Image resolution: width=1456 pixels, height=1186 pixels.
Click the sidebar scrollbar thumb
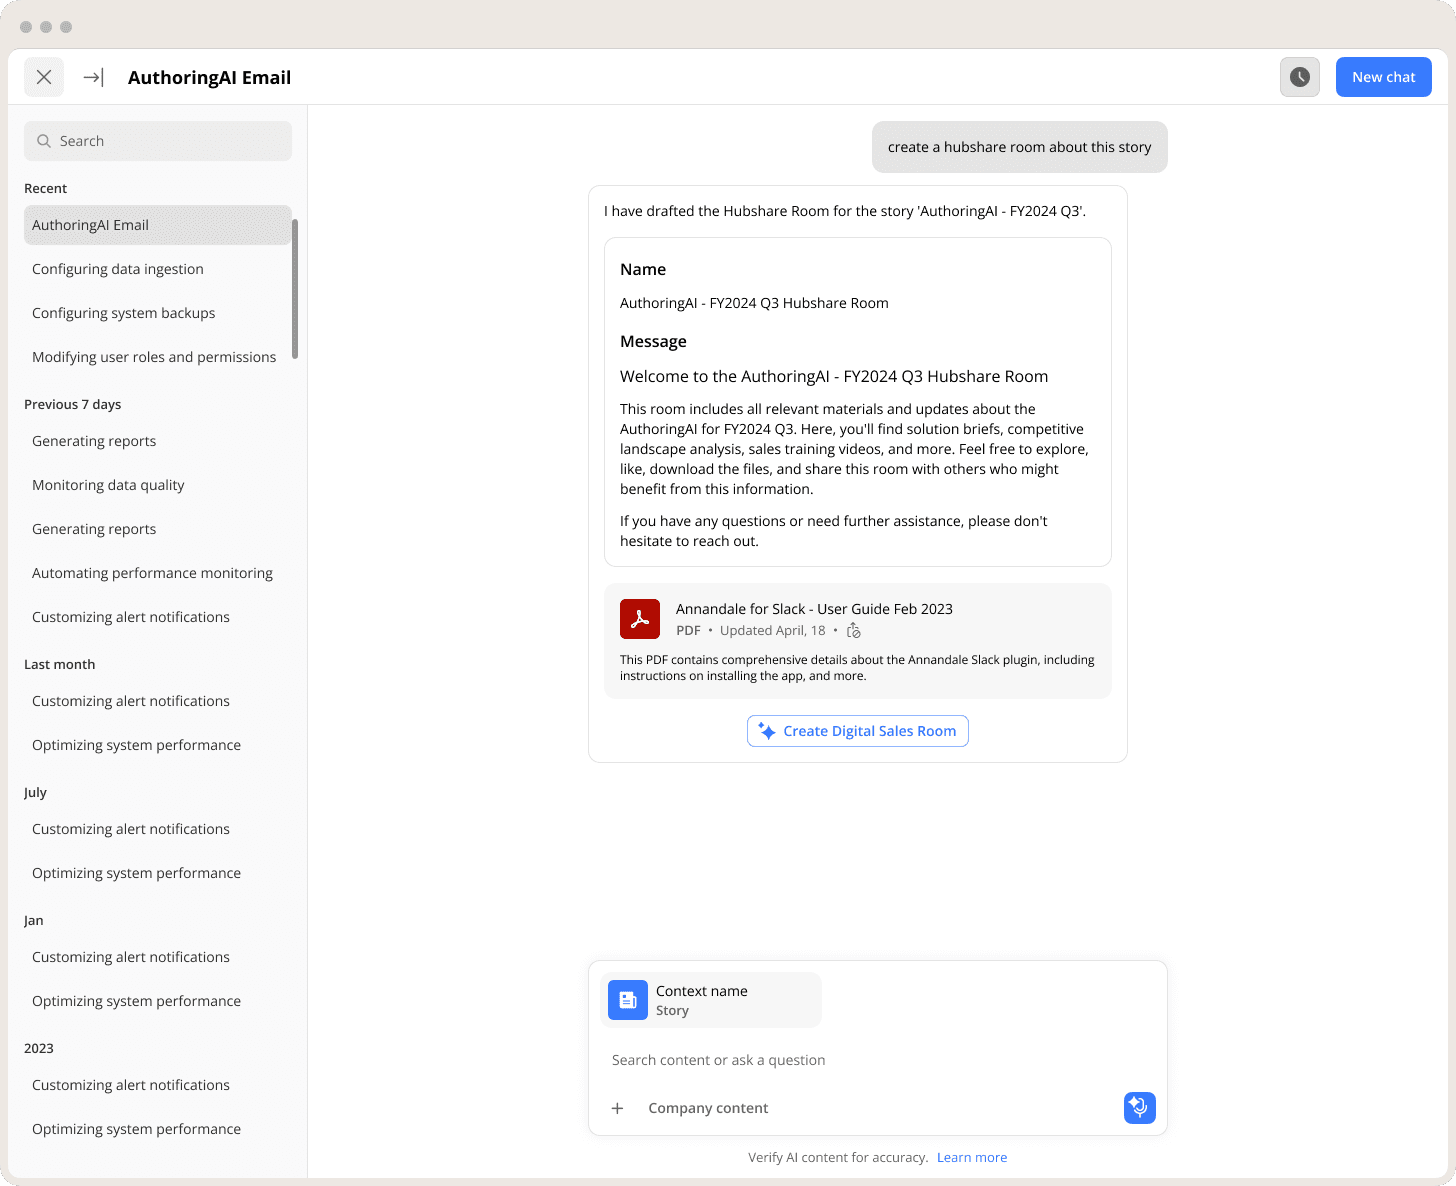[x=295, y=288]
